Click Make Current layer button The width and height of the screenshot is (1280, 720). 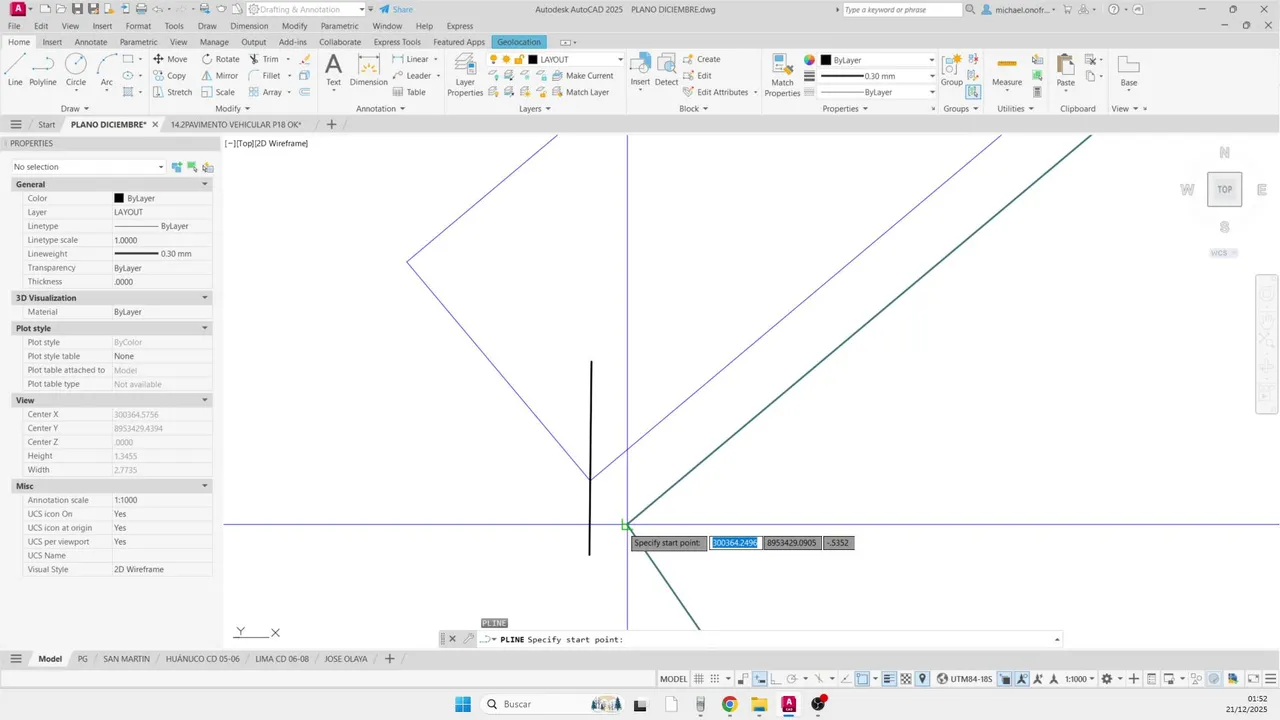[582, 76]
